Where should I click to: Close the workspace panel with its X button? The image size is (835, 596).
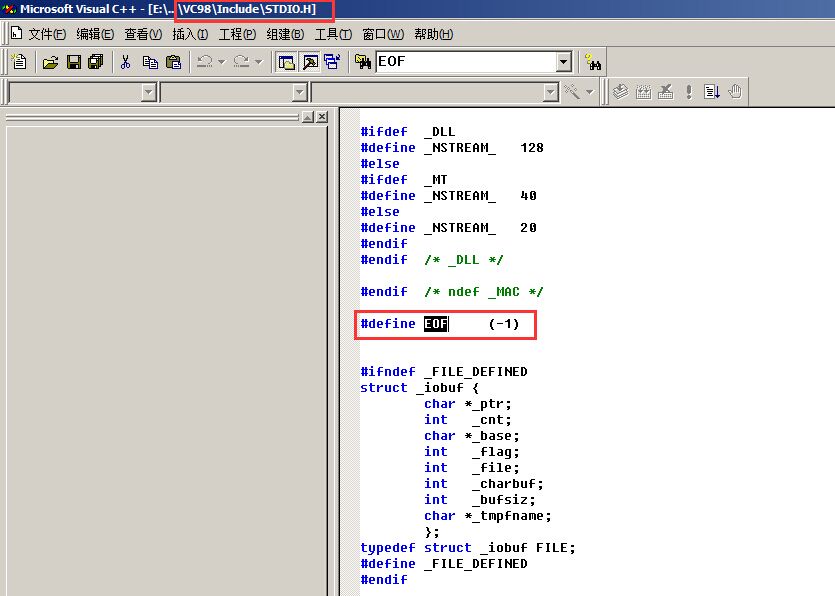[x=321, y=117]
